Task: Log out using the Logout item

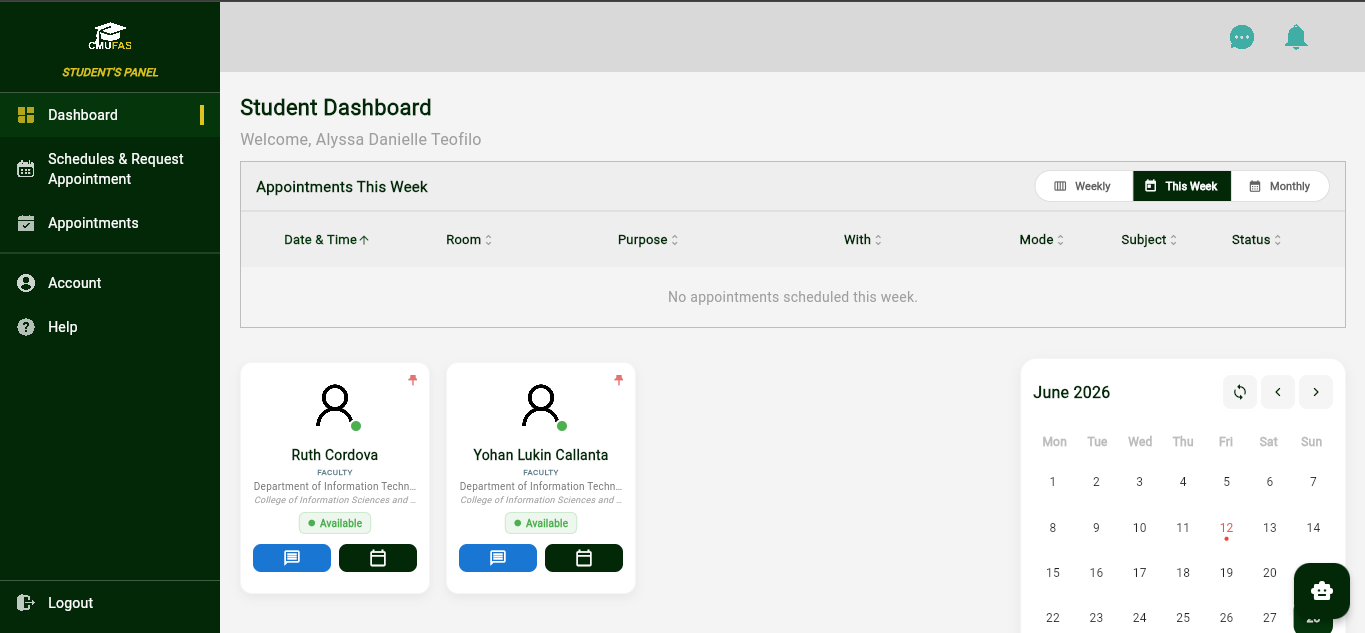Action: pos(110,603)
